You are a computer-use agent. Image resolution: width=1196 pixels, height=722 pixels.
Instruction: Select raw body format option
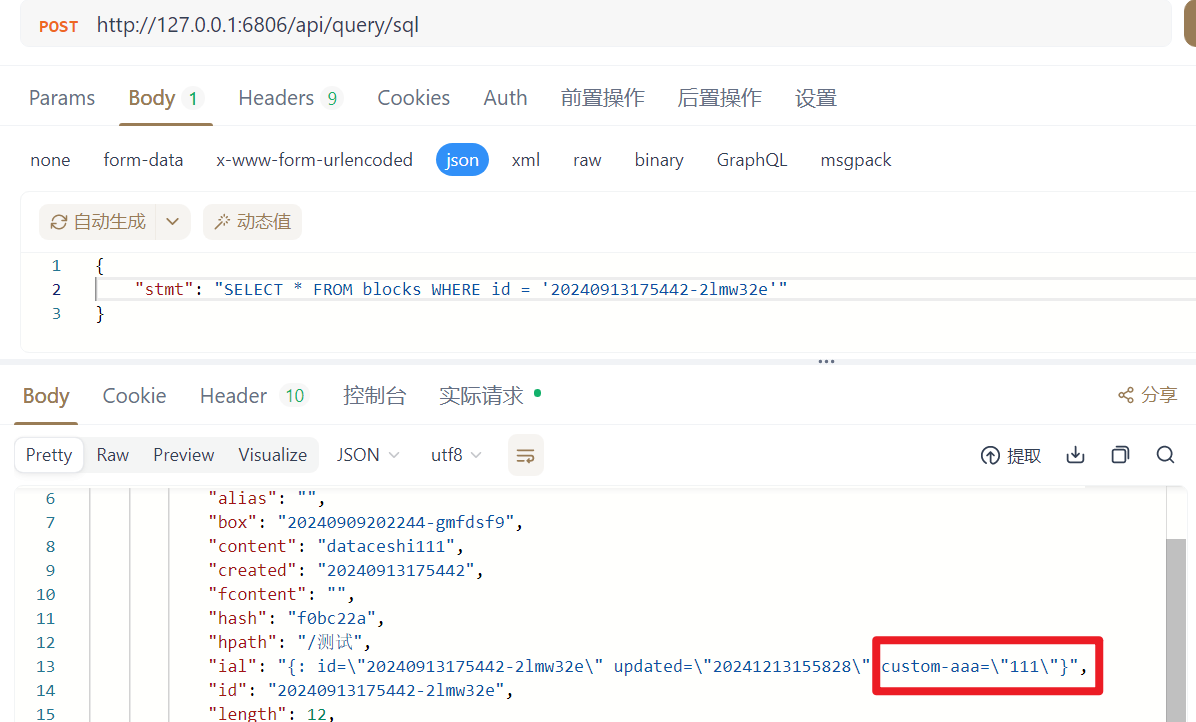pyautogui.click(x=587, y=159)
